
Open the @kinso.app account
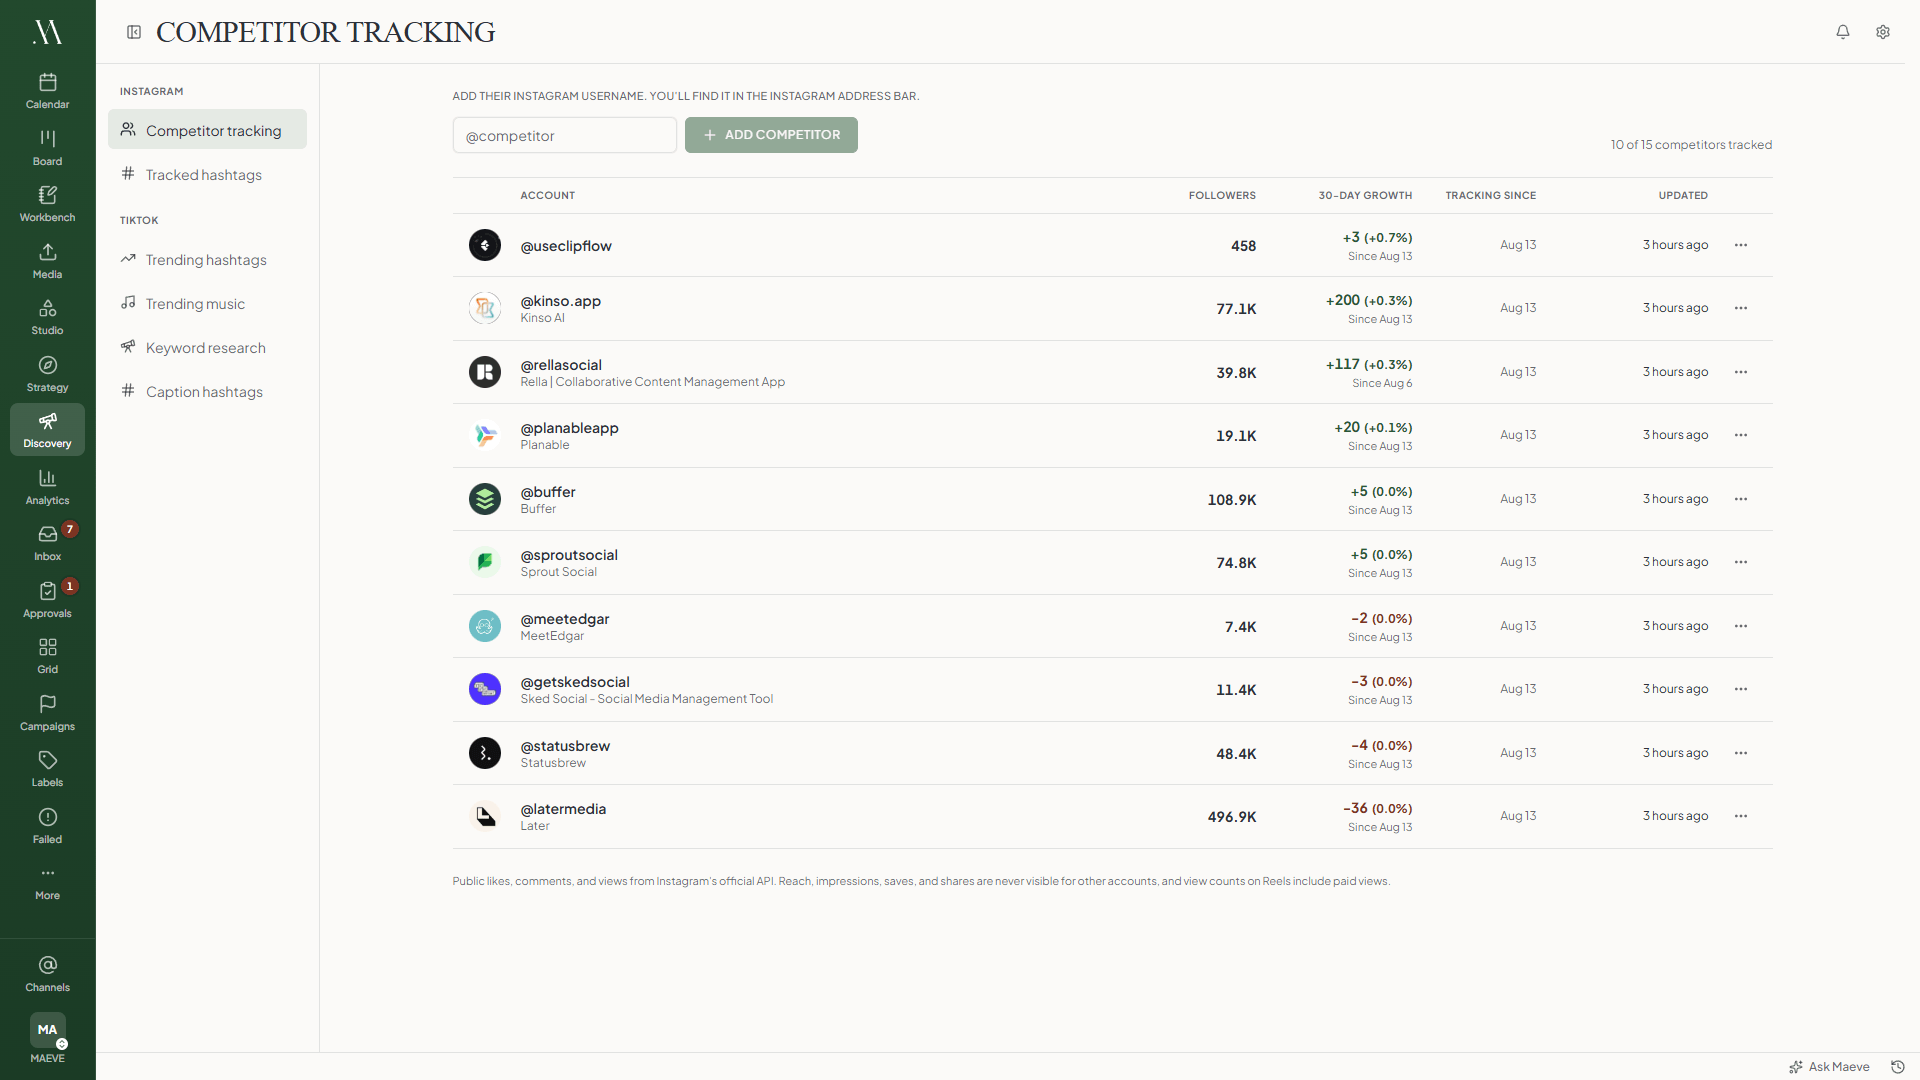[x=560, y=301]
